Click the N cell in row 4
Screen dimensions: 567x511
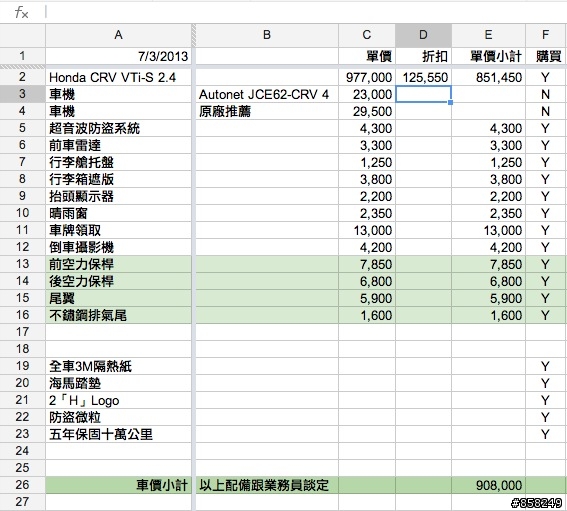point(546,111)
